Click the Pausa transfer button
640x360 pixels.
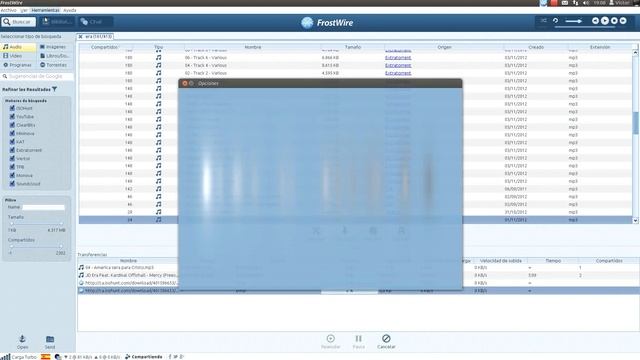point(358,342)
